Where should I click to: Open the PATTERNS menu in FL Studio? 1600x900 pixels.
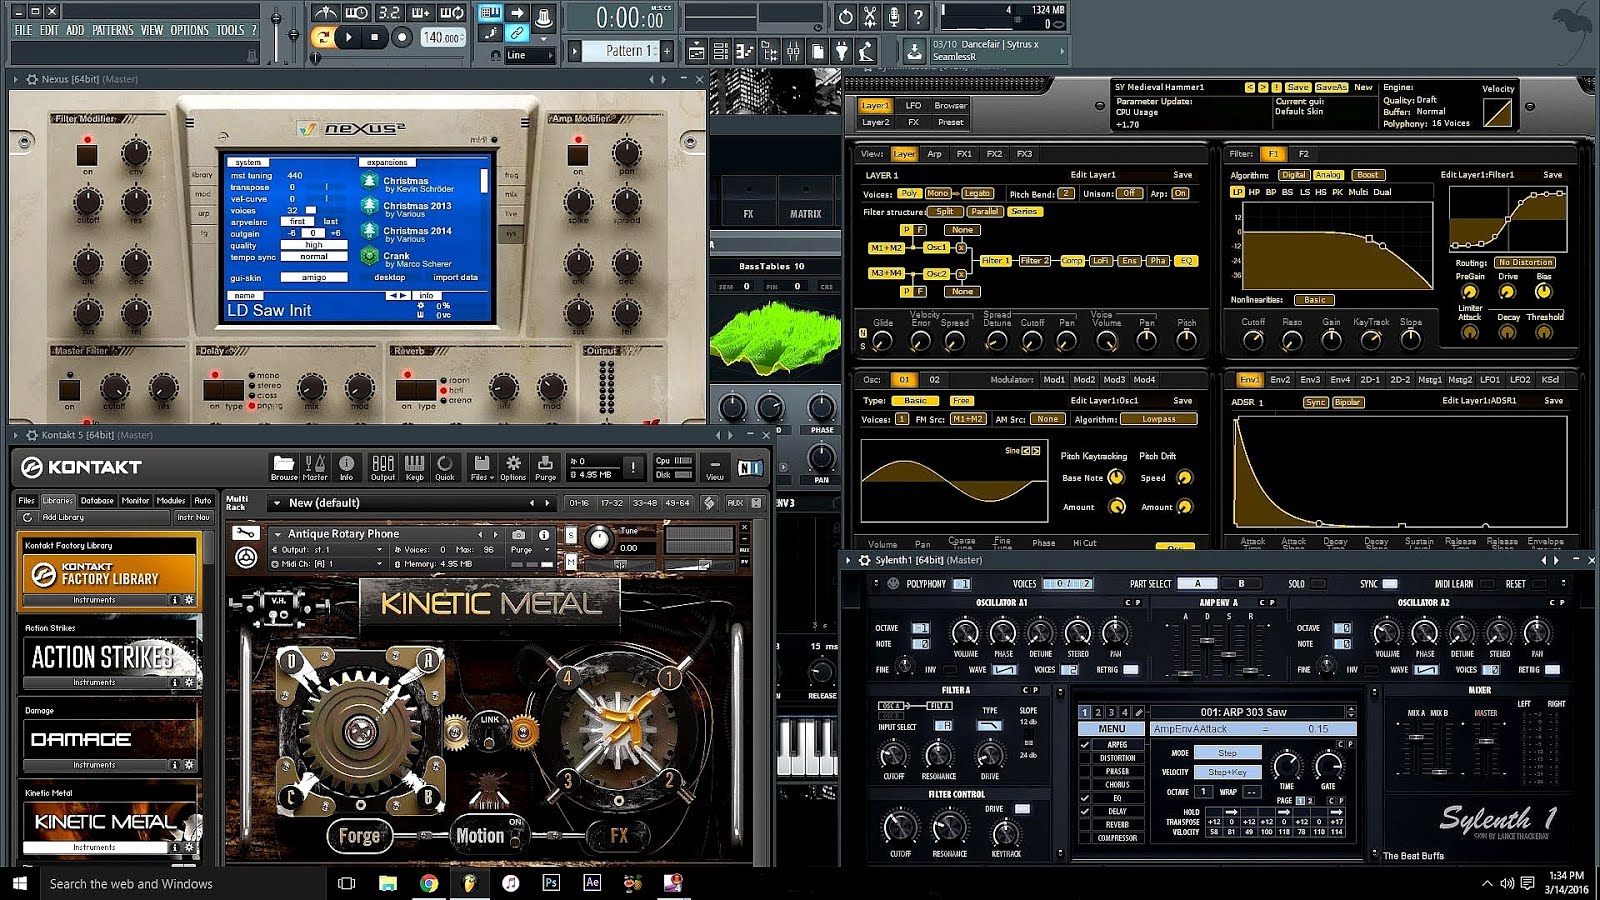tap(113, 30)
